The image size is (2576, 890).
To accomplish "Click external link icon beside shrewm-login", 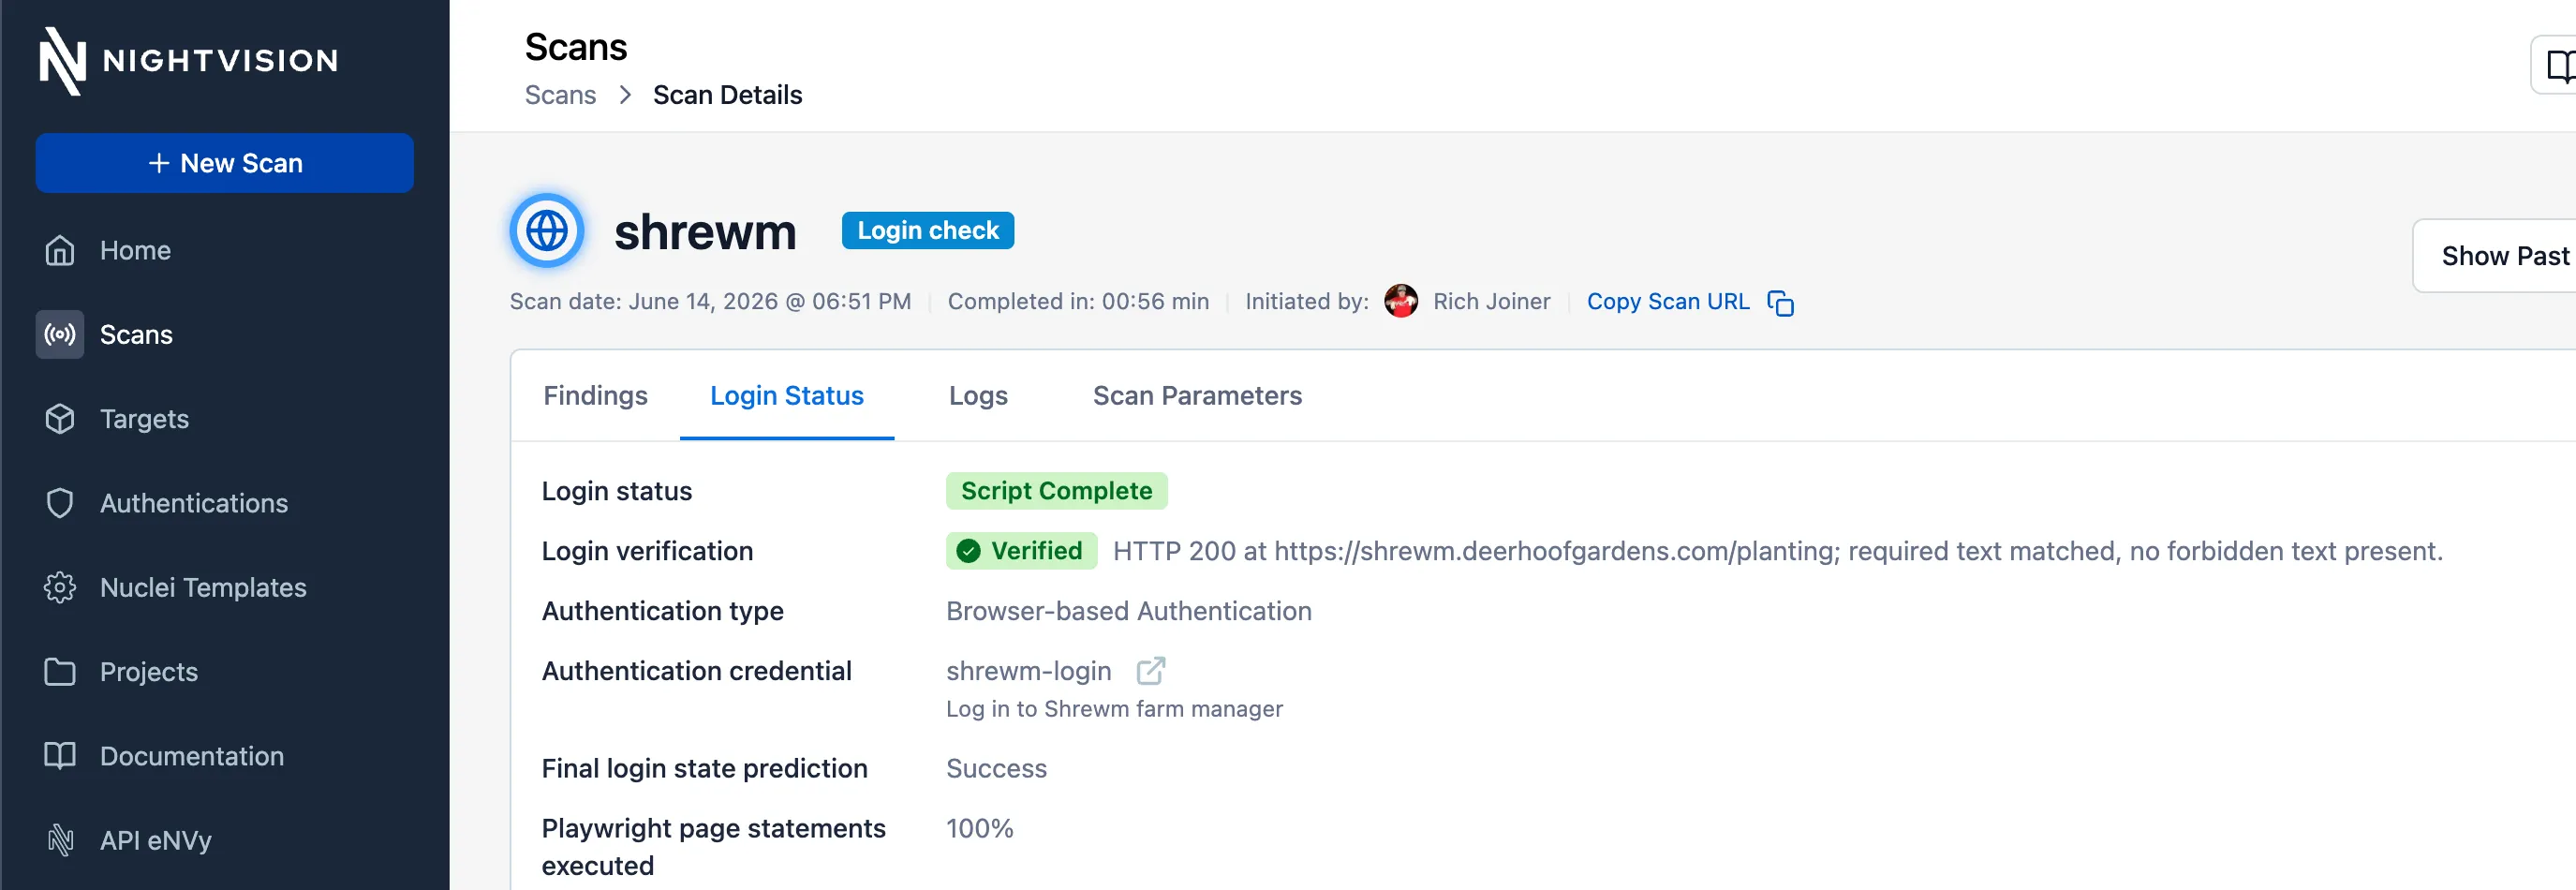I will (1151, 670).
